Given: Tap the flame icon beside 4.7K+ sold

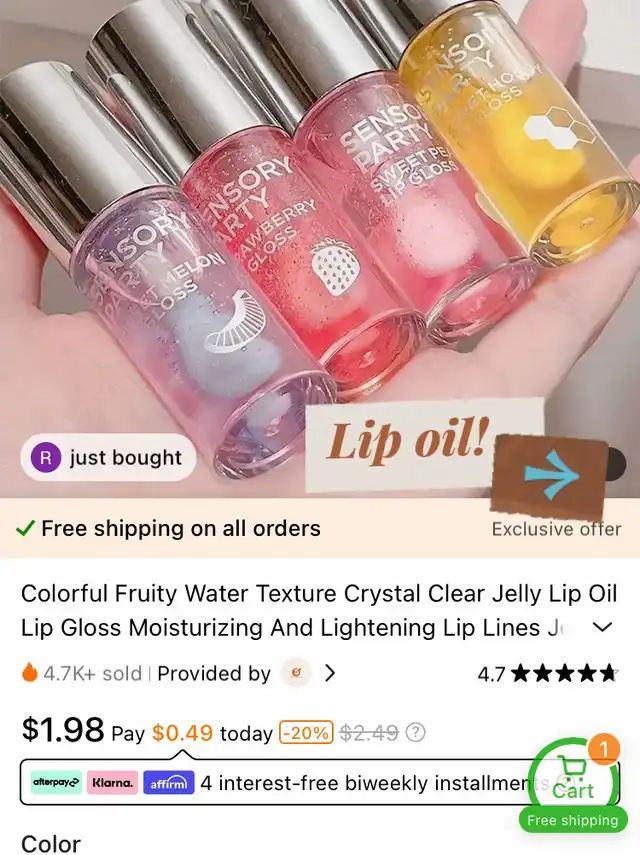Looking at the screenshot, I should tap(30, 672).
